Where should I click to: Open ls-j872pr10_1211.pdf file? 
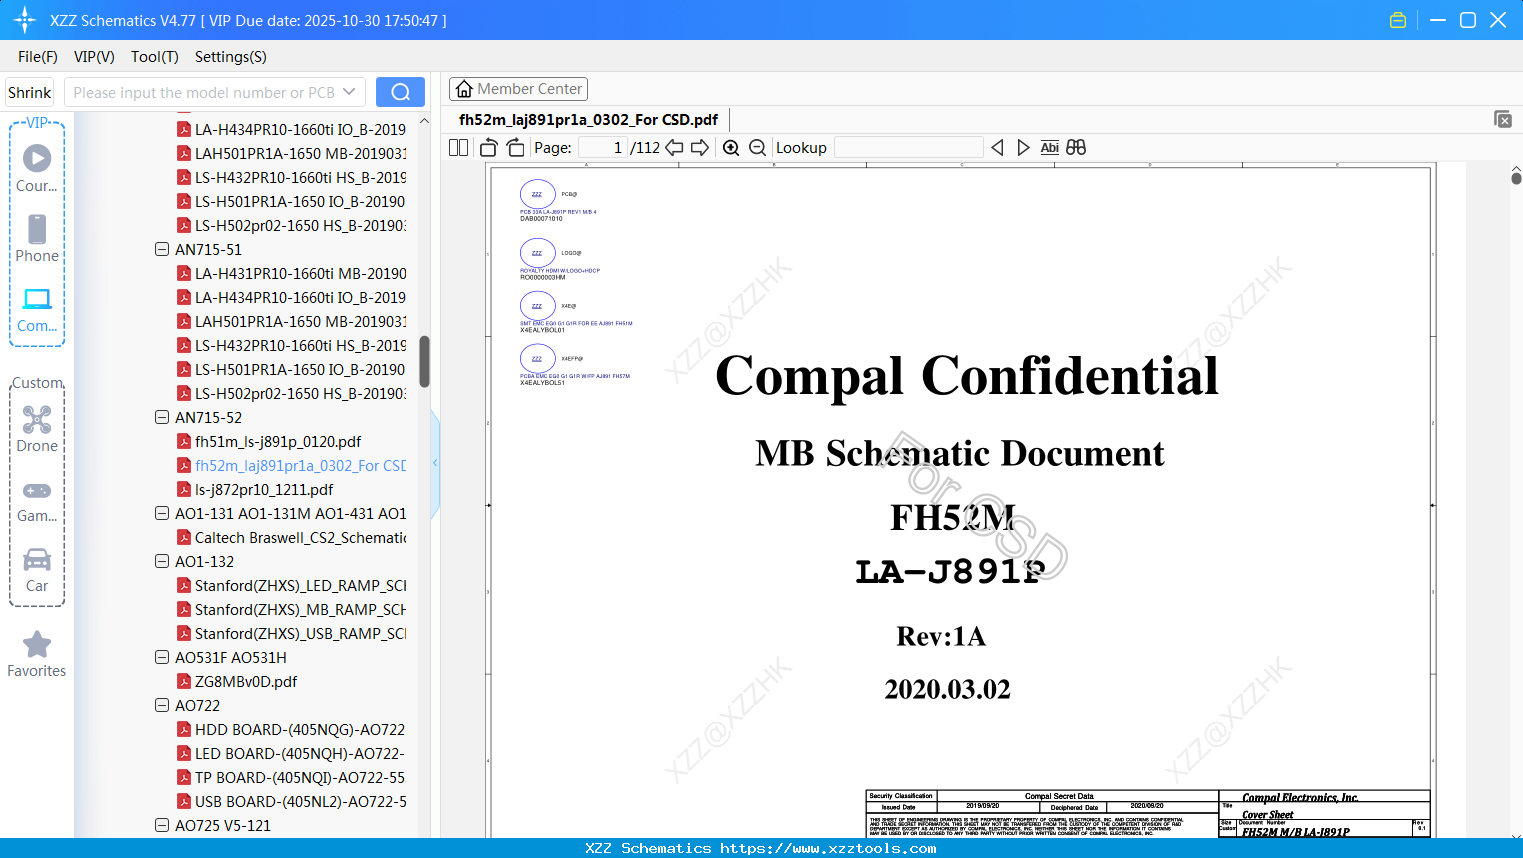pos(255,489)
